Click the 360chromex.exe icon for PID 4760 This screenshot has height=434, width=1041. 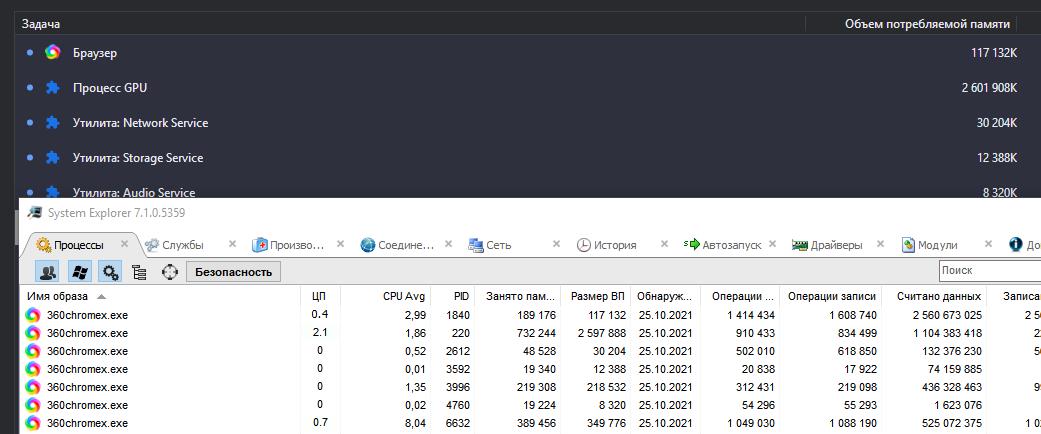33,404
